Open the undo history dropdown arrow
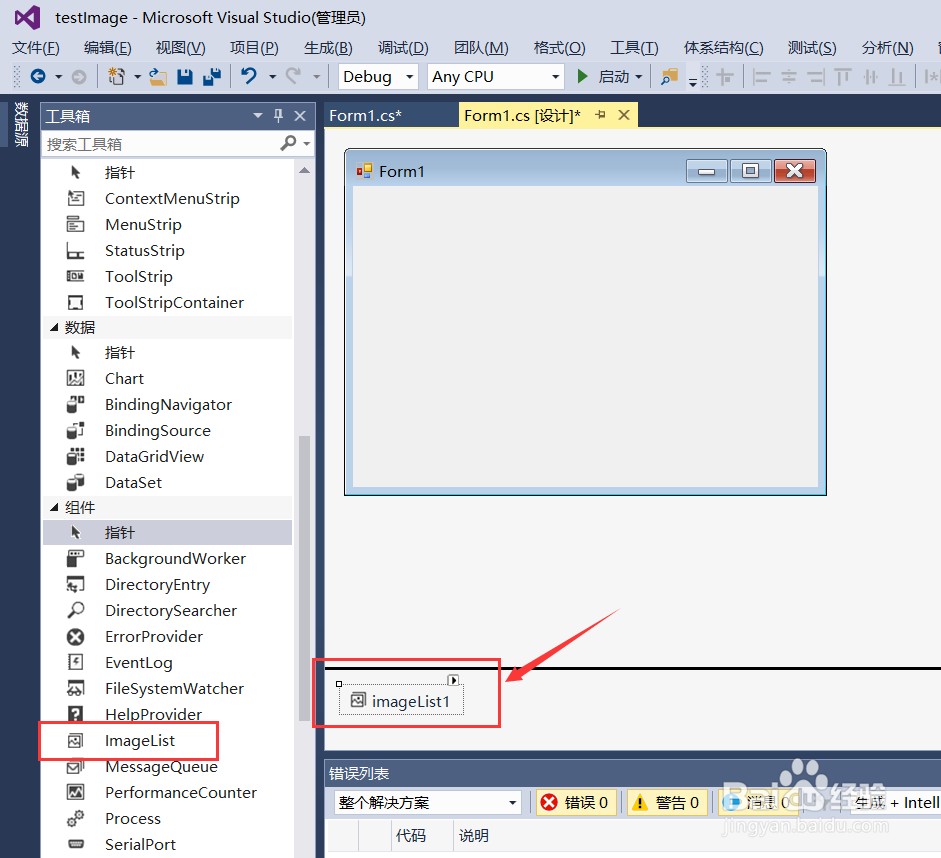941x858 pixels. click(x=272, y=77)
